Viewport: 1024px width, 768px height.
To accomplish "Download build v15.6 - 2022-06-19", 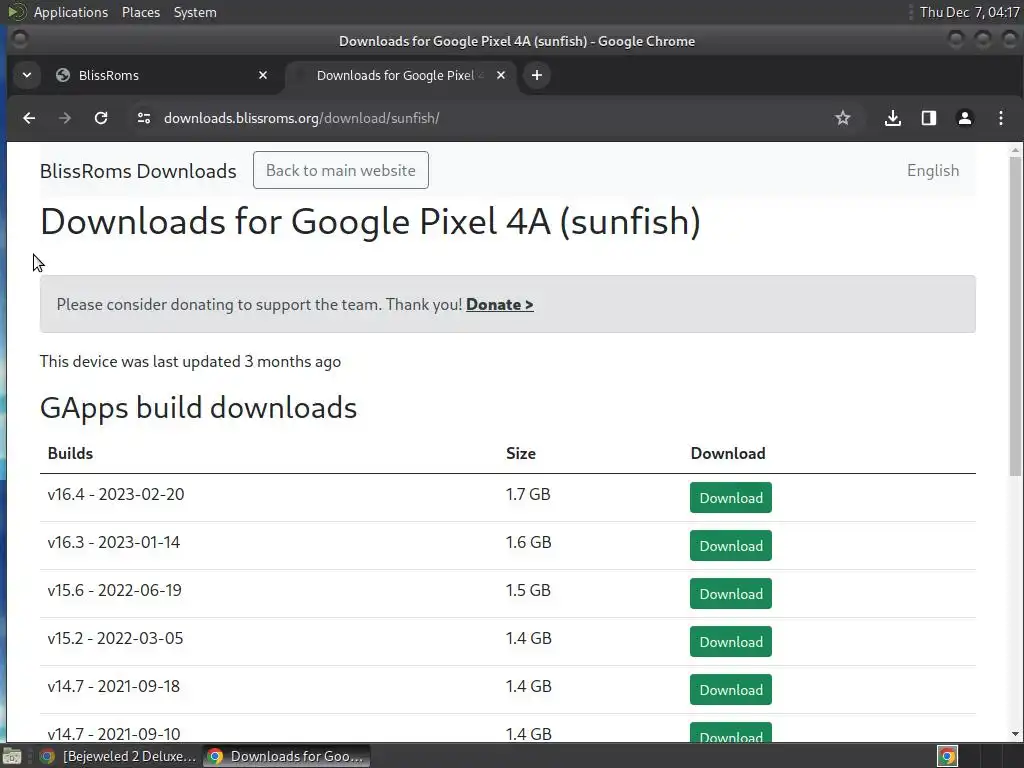I will pos(731,594).
